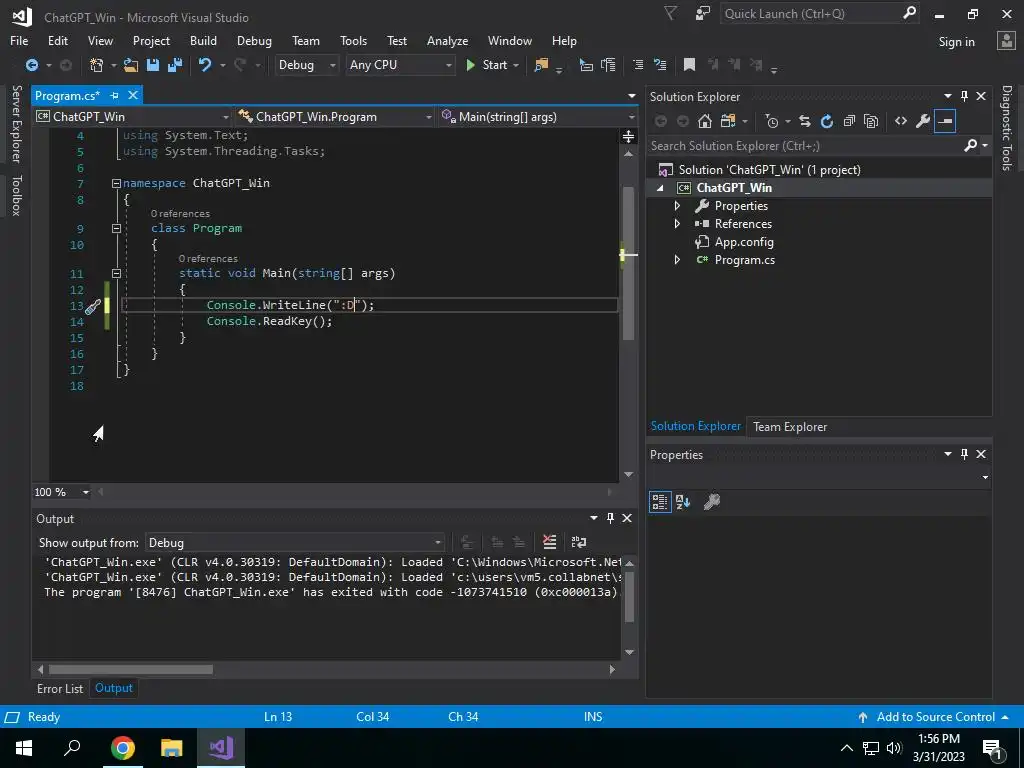Open Properties via wrench icon in Solution Explorer
Screen dimensions: 1024x768
click(x=923, y=121)
